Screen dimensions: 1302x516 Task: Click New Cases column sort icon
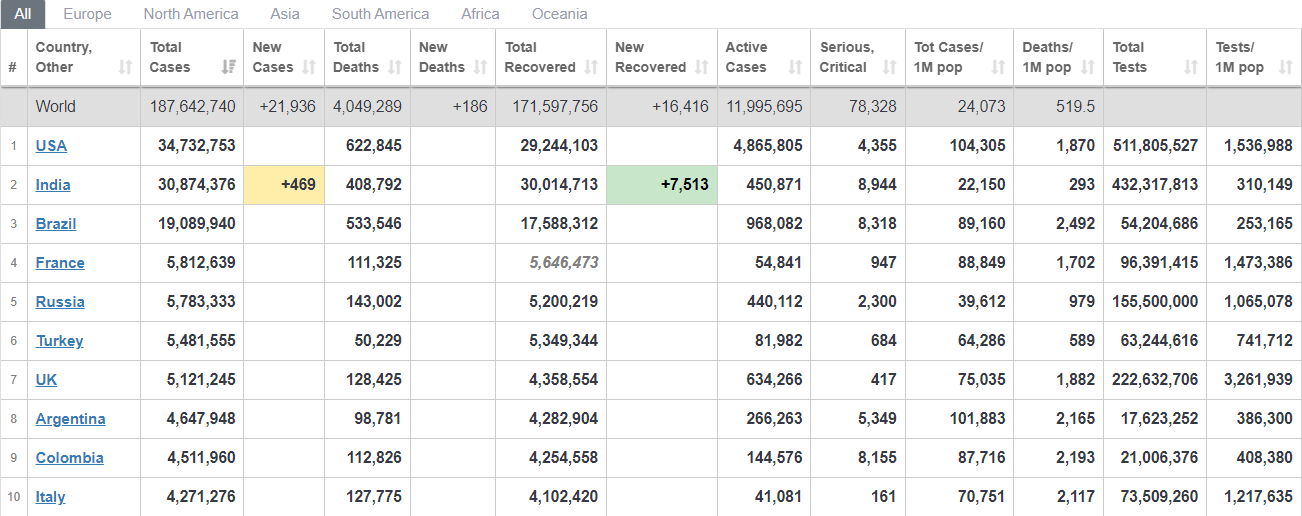[309, 68]
